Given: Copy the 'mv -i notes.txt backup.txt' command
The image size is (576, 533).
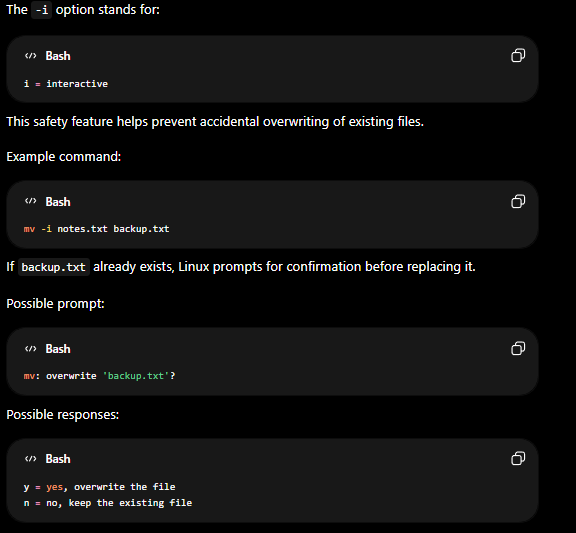Looking at the screenshot, I should click(x=518, y=201).
